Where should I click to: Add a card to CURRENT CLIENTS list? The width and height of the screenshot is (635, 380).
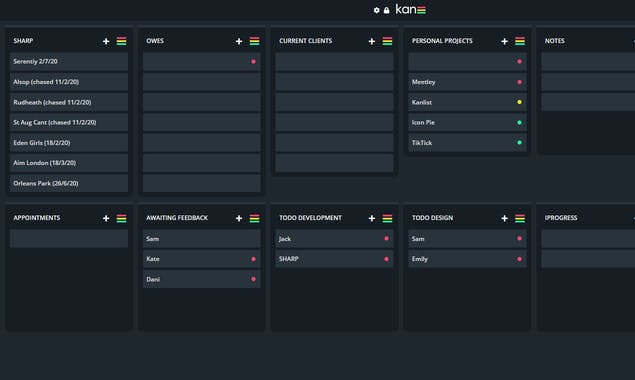pos(371,41)
